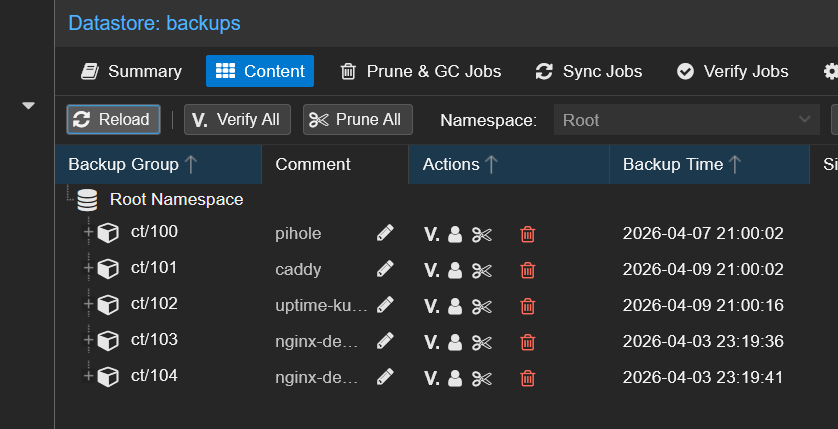The height and width of the screenshot is (429, 838).
Task: Verify ct/102 backup group
Action: point(431,307)
